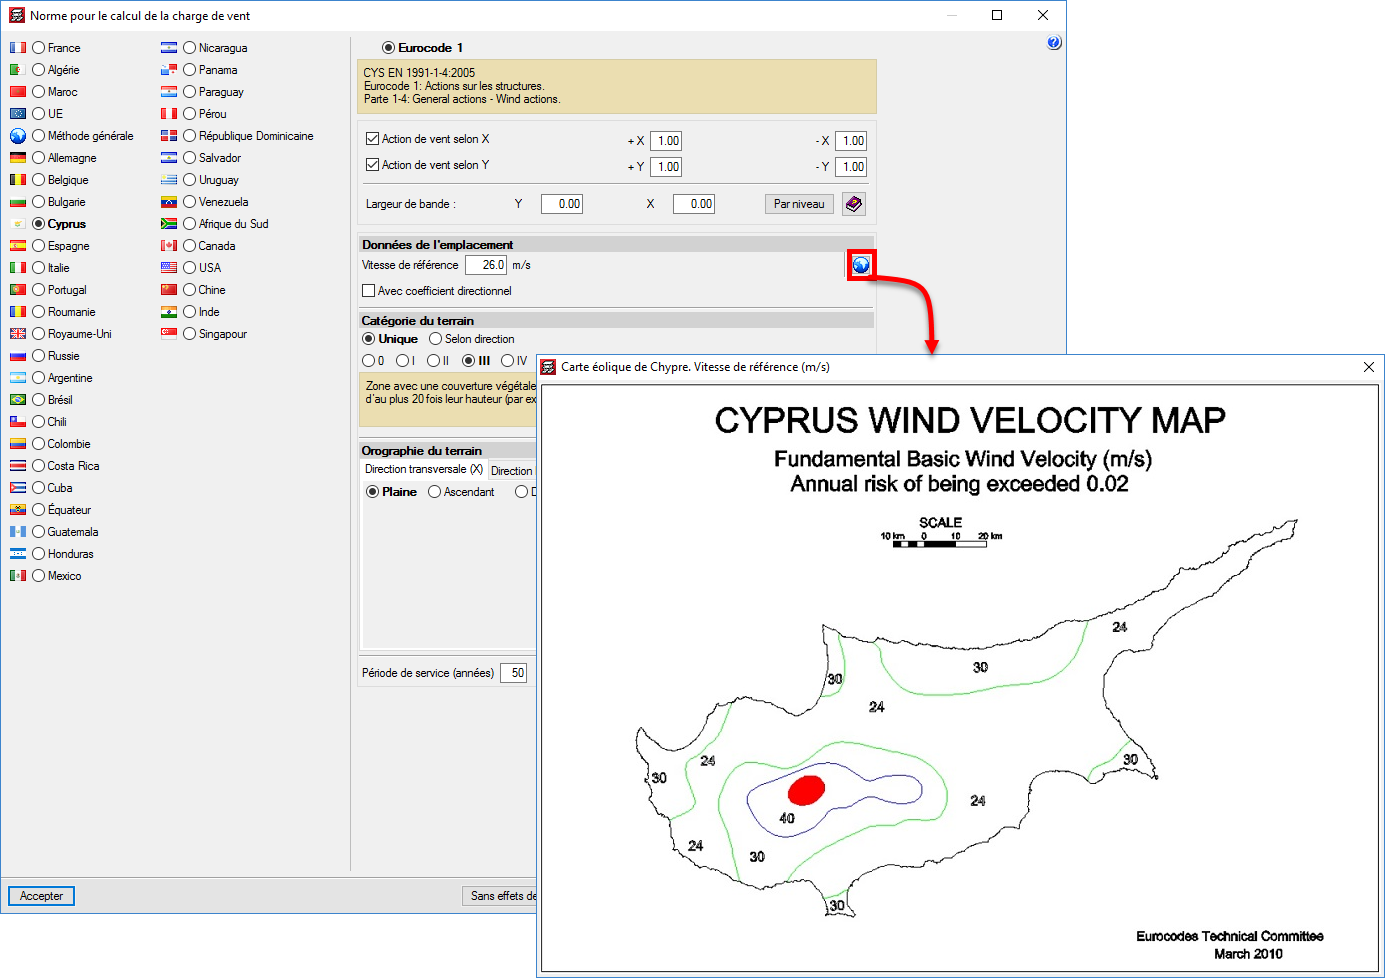Edit the Vitesse de référence value field
The width and height of the screenshot is (1385, 978).
click(486, 265)
